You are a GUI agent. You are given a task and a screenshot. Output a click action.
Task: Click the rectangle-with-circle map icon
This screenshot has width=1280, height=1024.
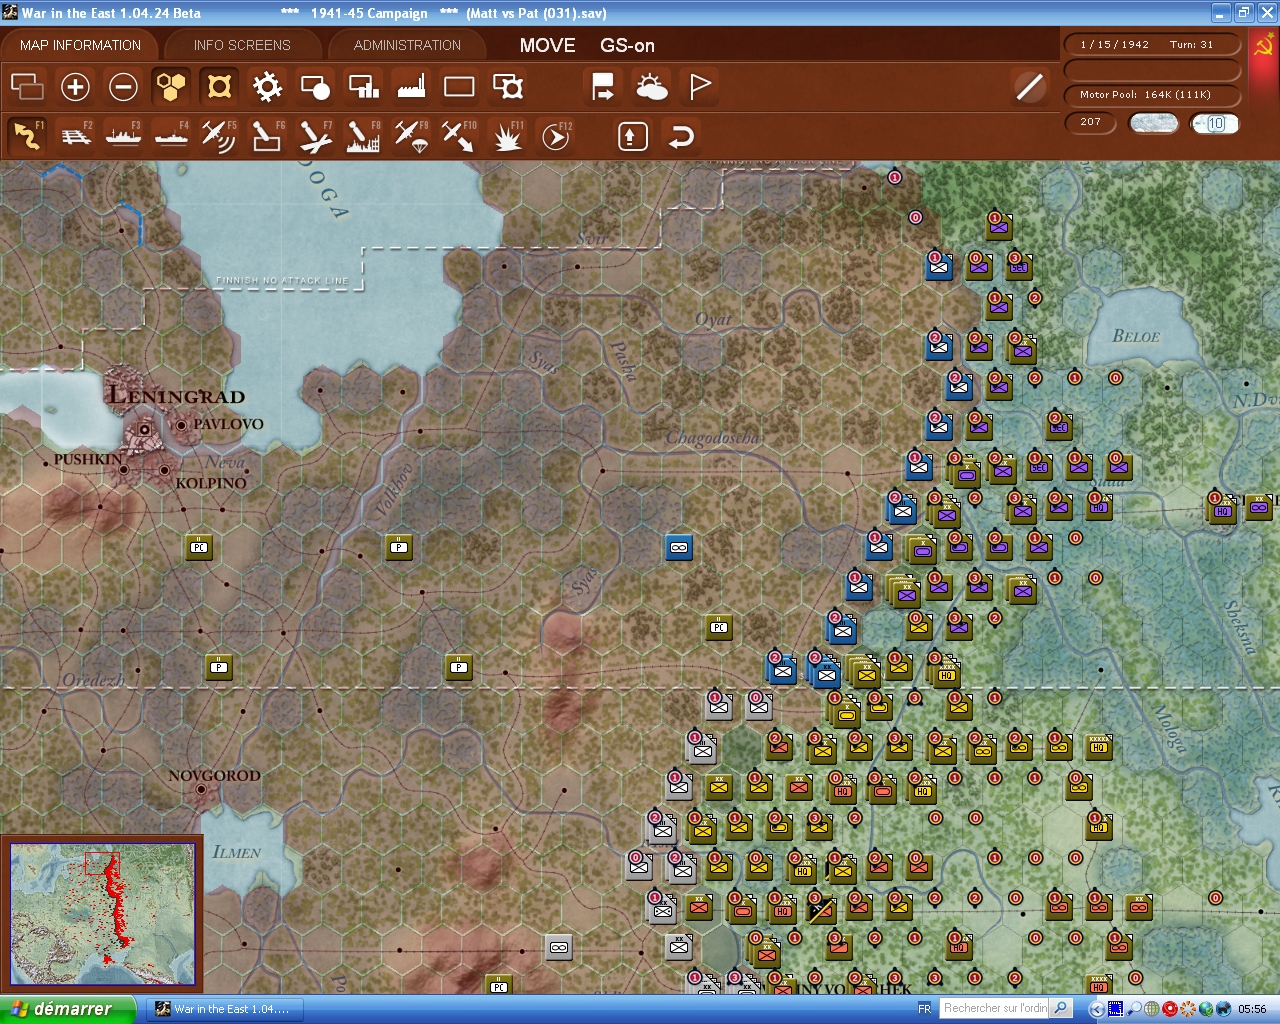pyautogui.click(x=315, y=87)
